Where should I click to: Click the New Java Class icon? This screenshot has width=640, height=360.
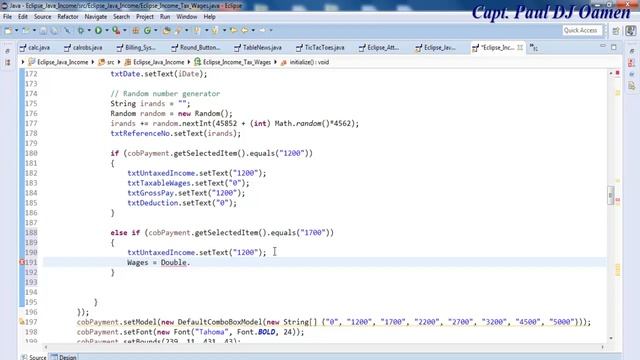(147, 30)
